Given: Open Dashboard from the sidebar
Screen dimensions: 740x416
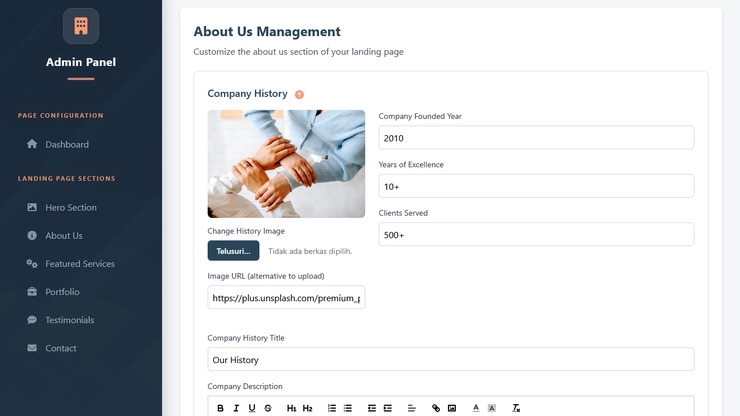Looking at the screenshot, I should (67, 144).
